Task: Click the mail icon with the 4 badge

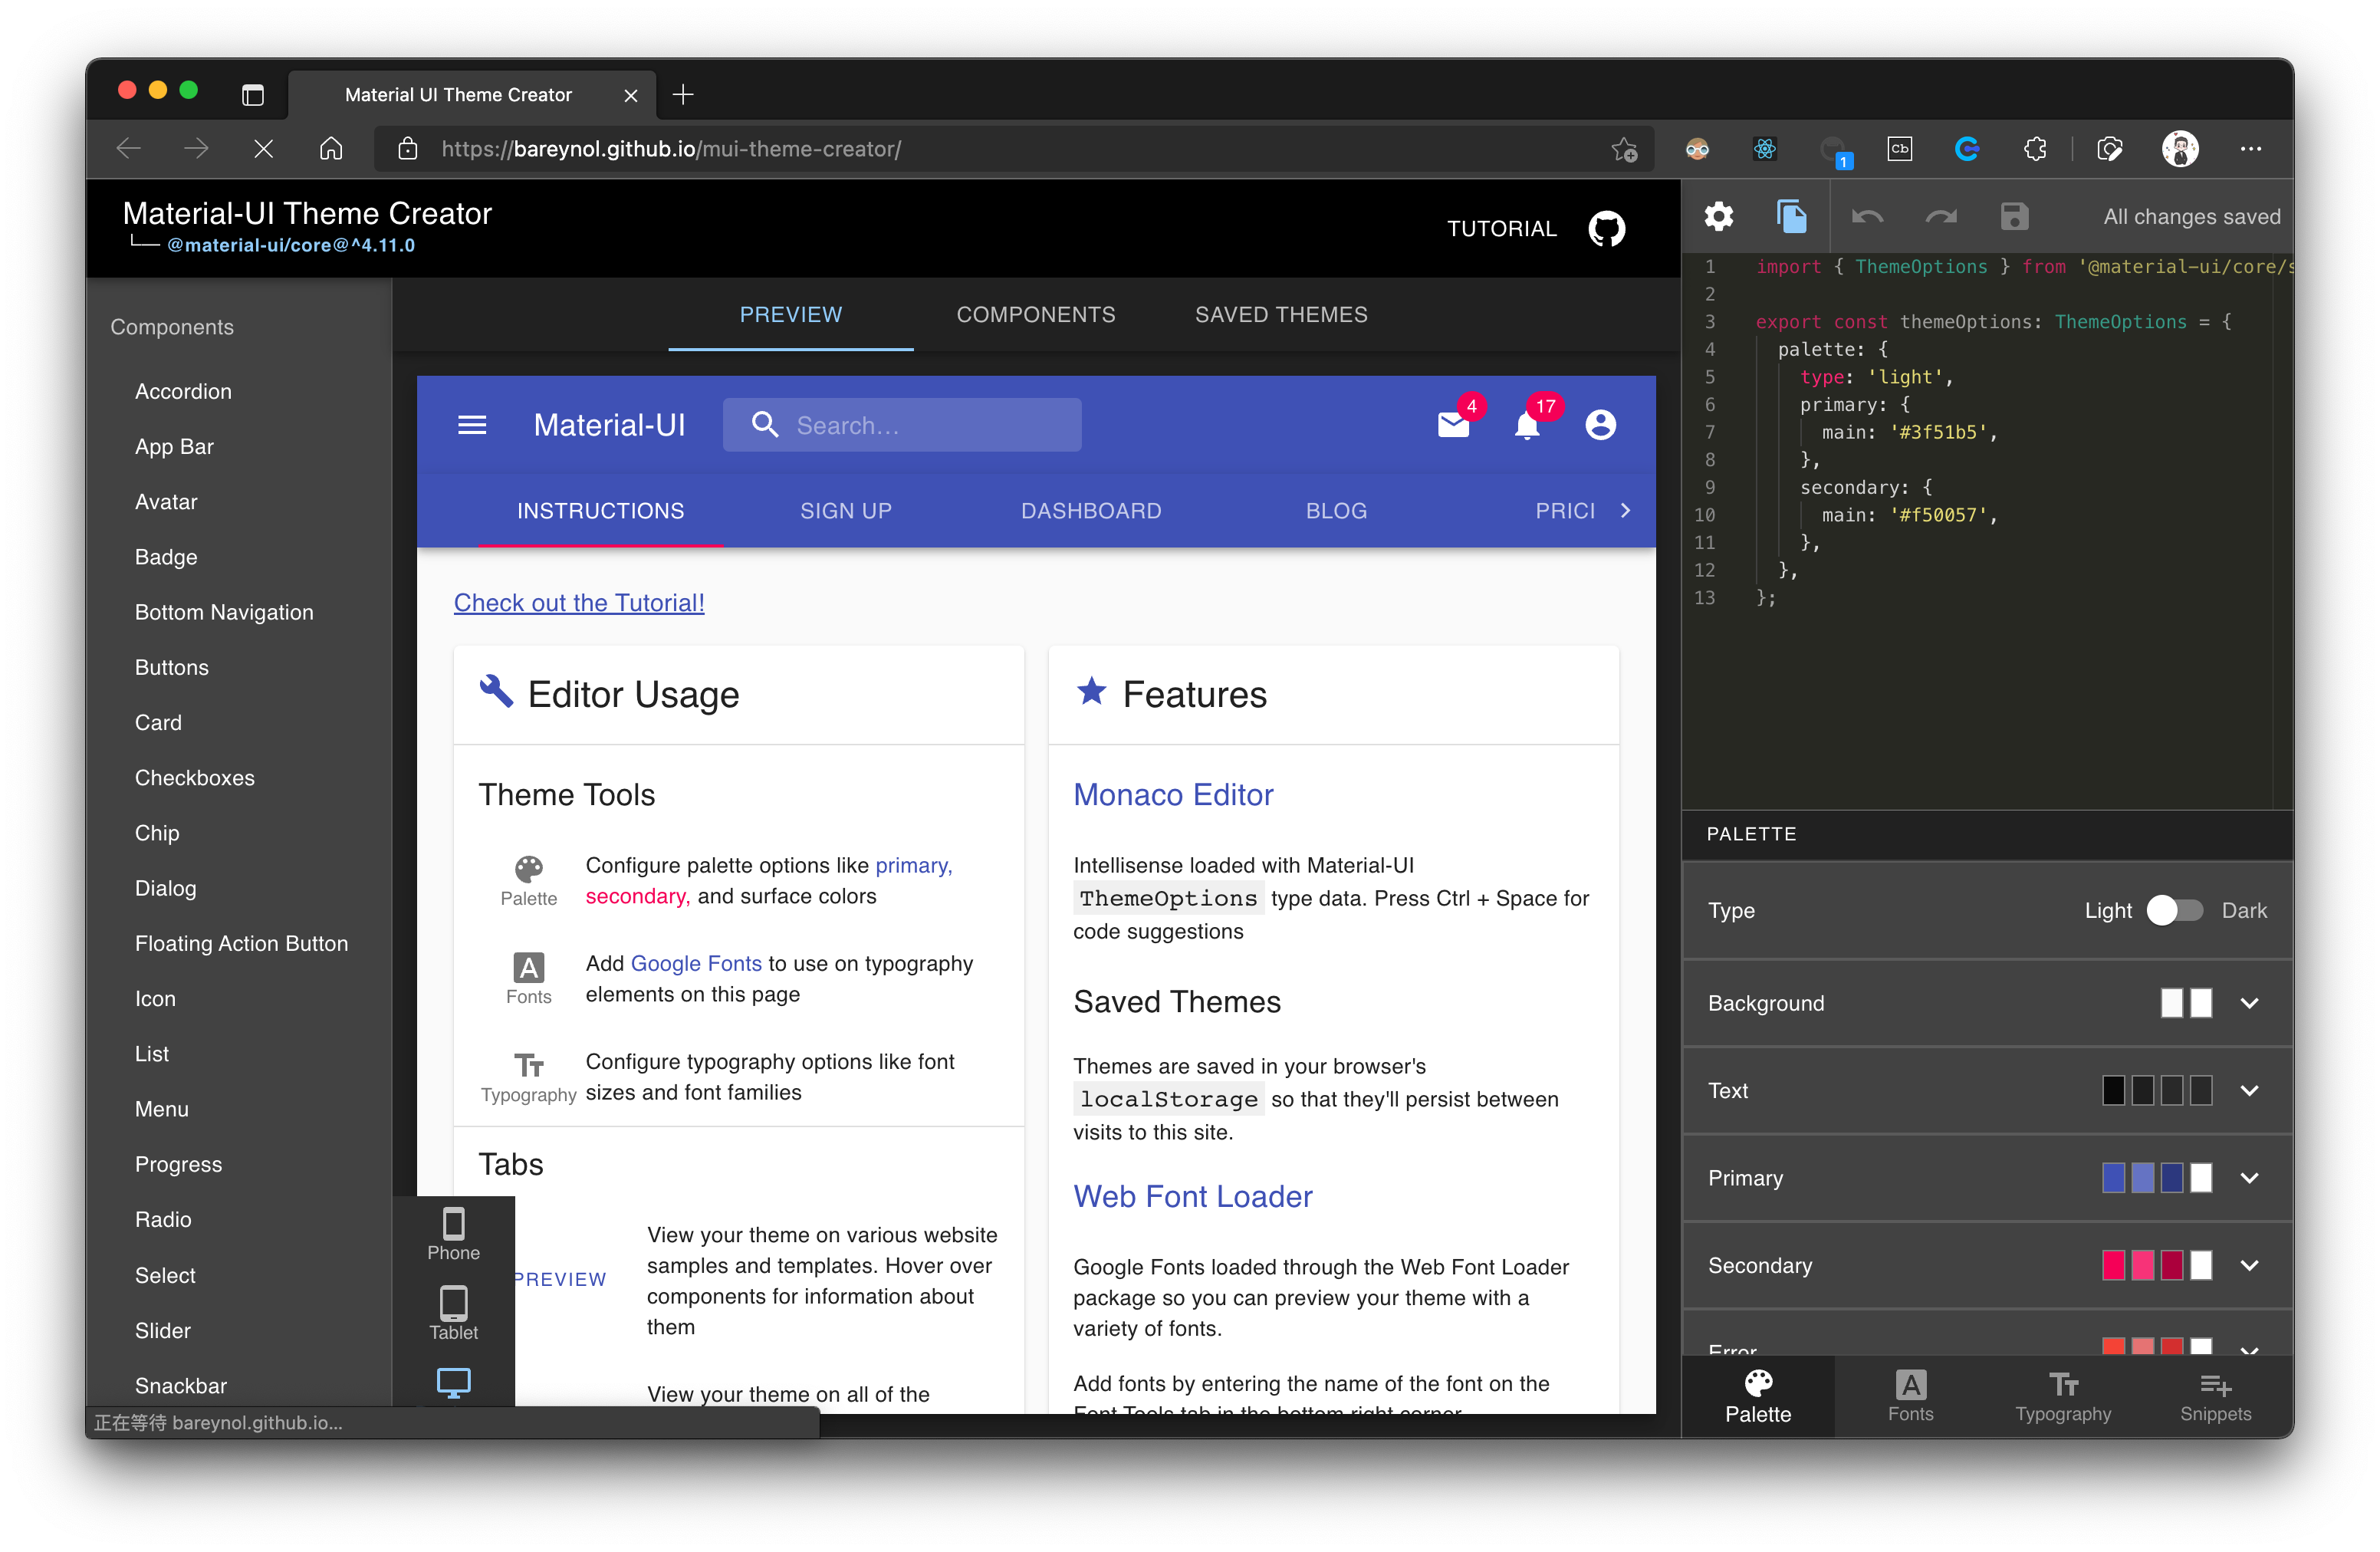Action: tap(1452, 425)
